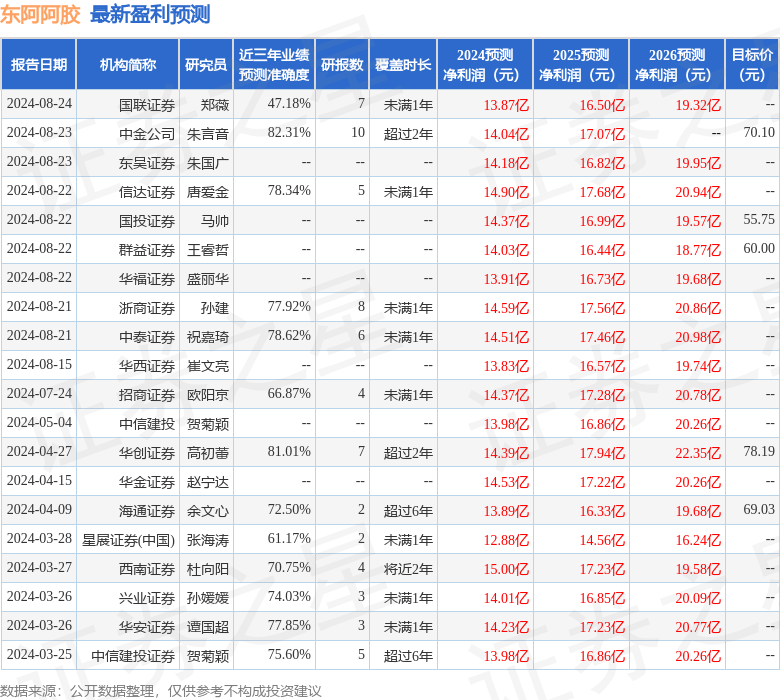
Task: Select the 机构简称 column header
Action: click(x=128, y=65)
